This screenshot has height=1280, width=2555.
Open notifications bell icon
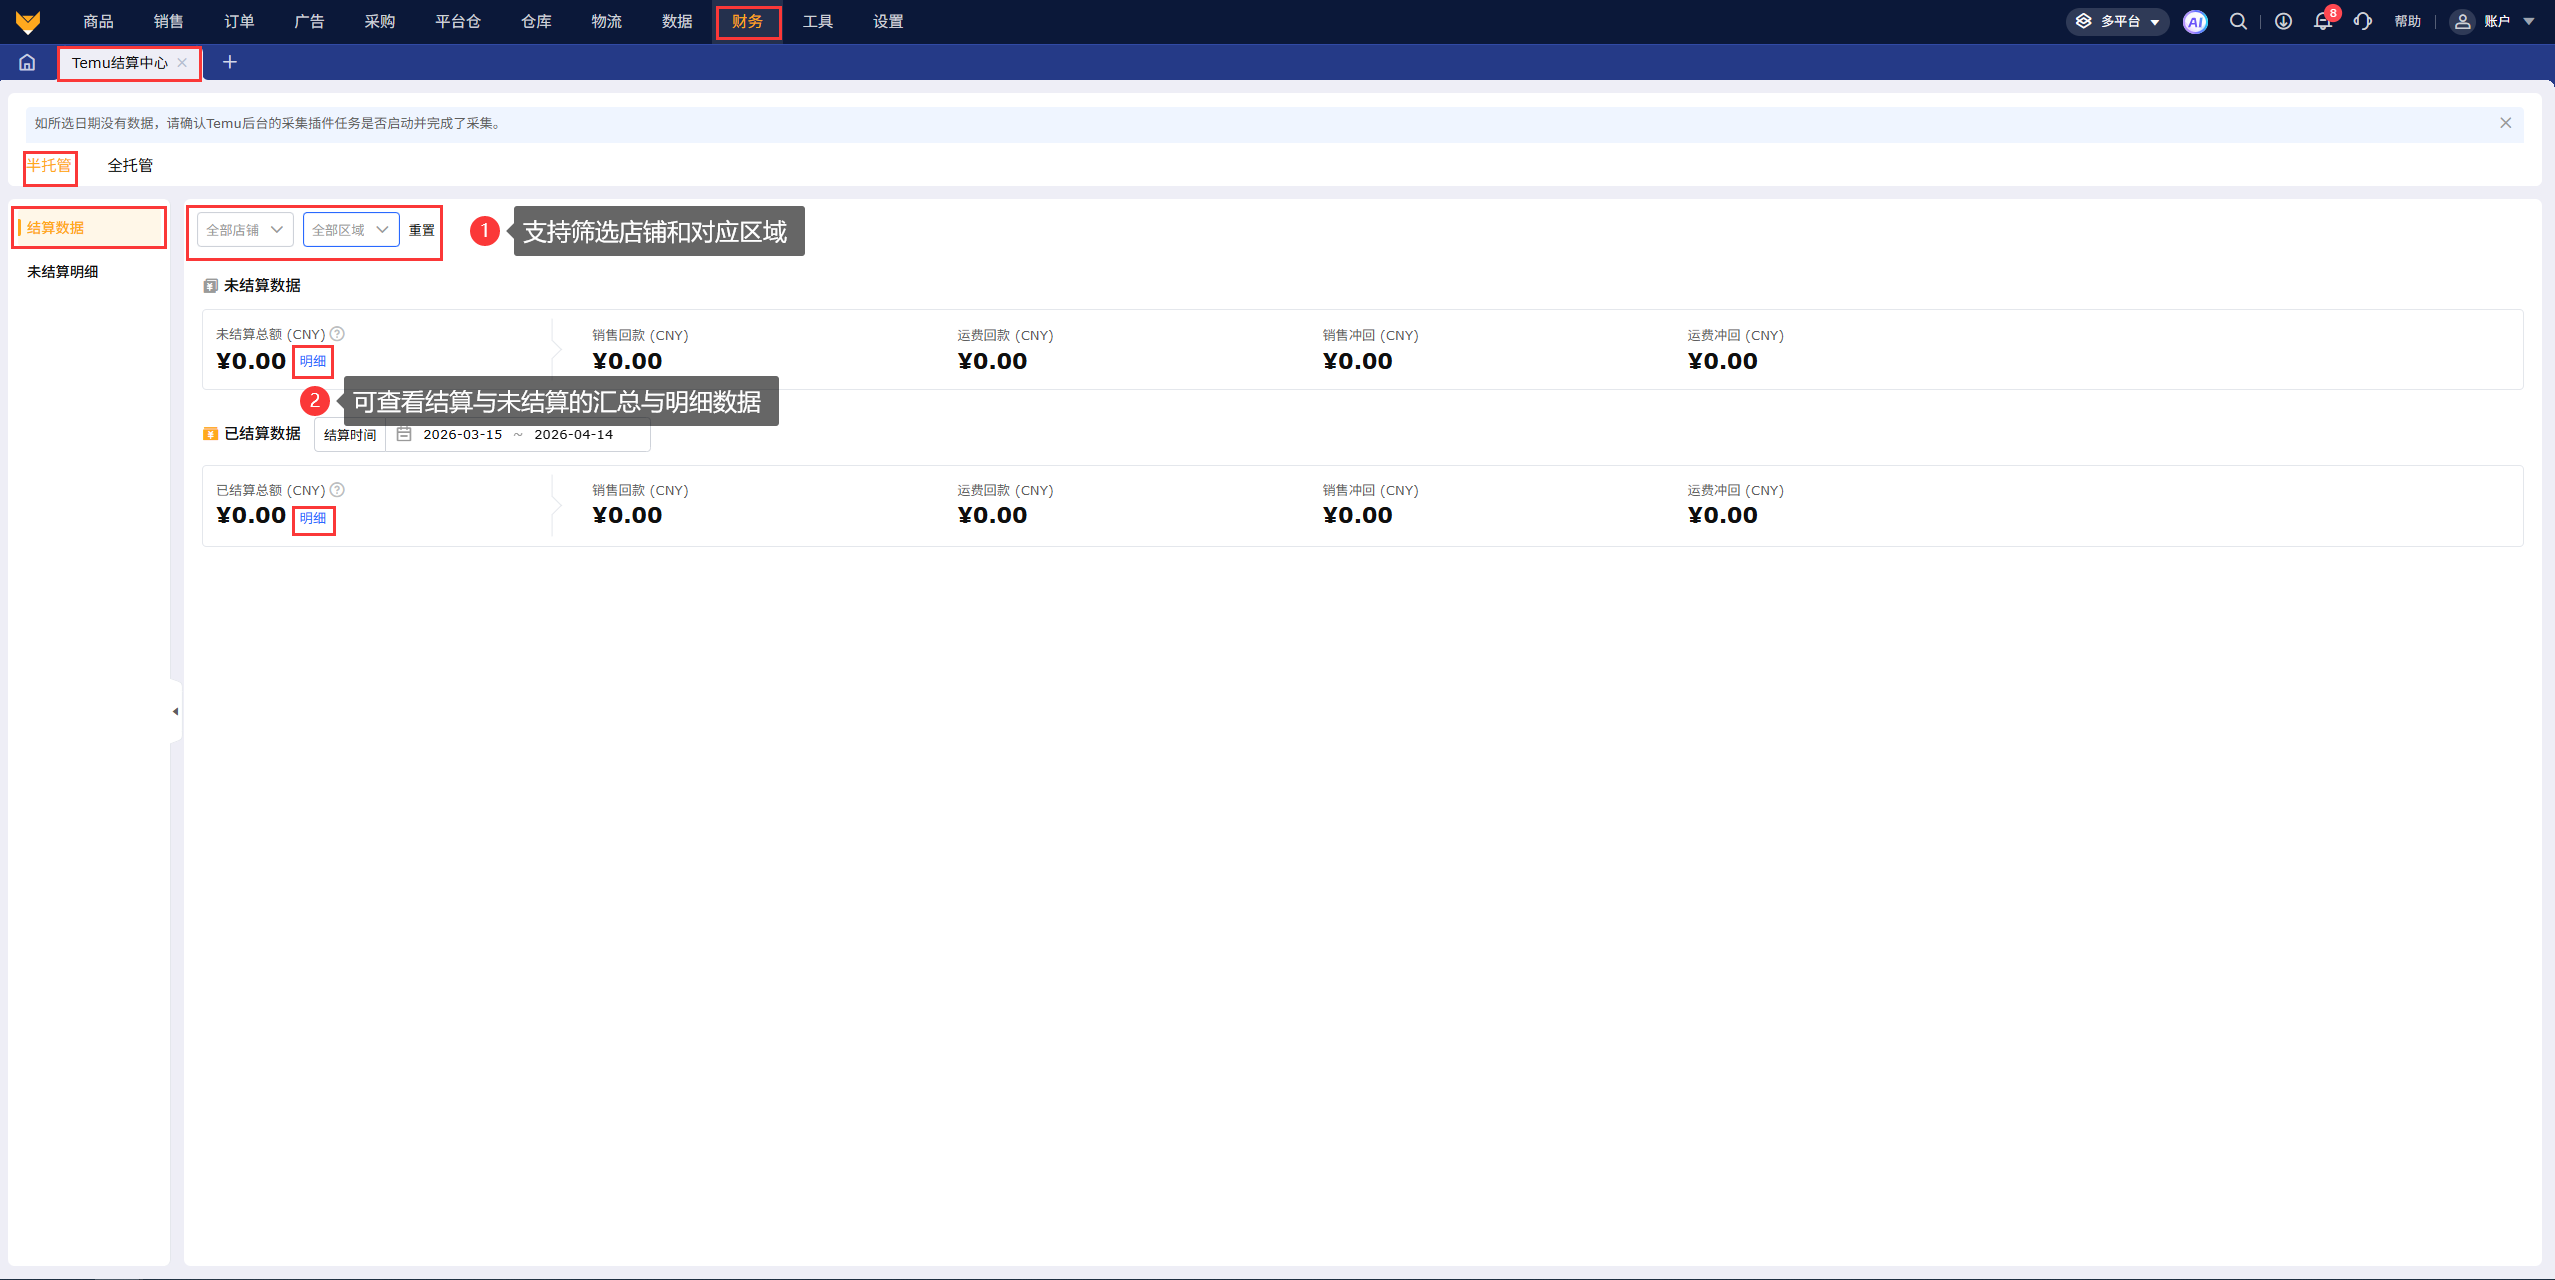tap(2322, 22)
